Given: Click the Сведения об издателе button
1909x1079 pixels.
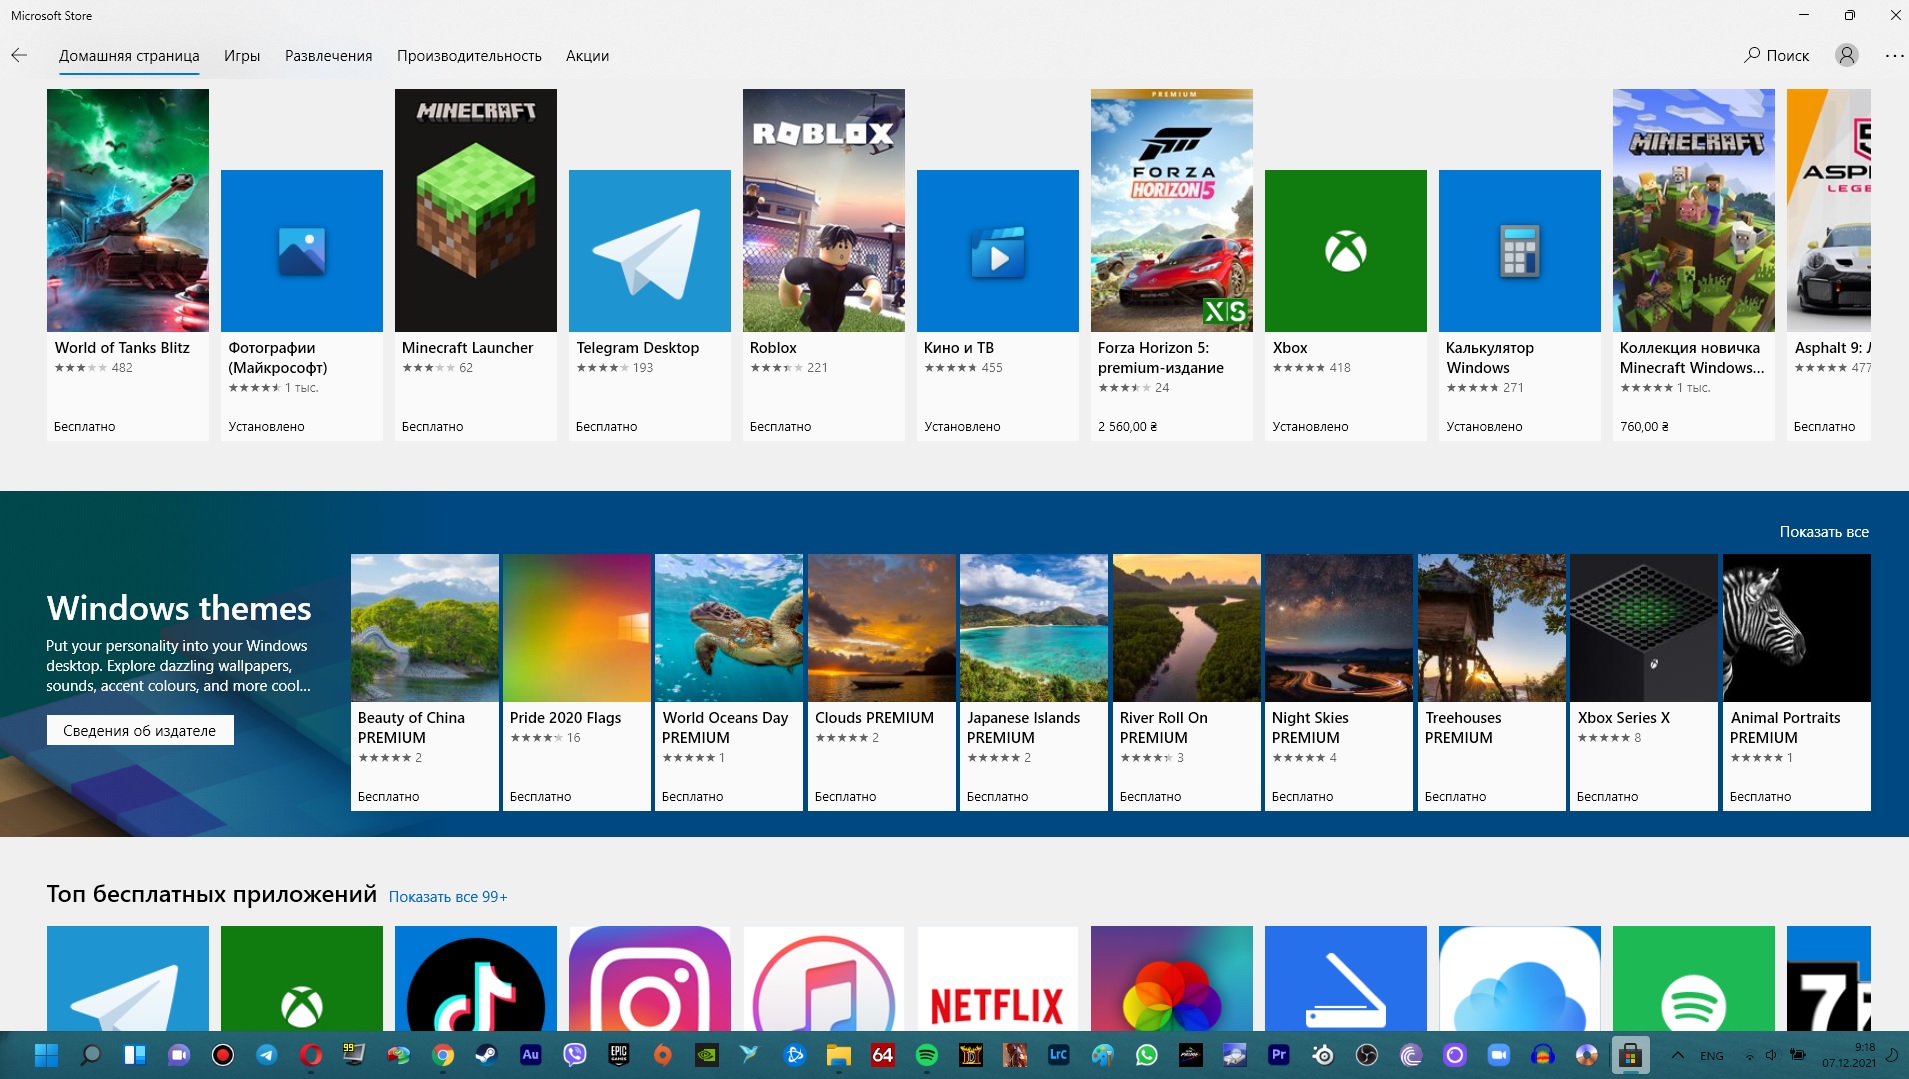Looking at the screenshot, I should click(x=139, y=730).
